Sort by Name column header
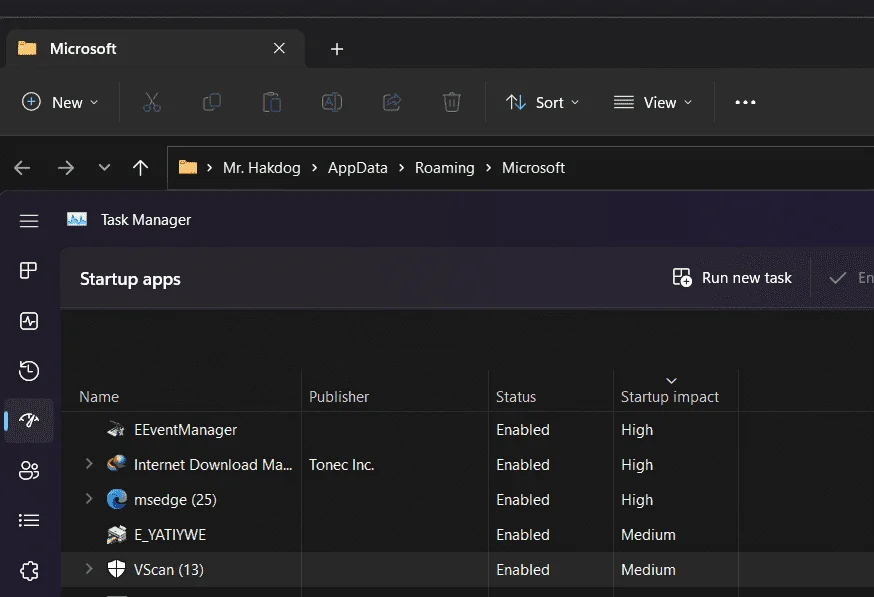 (99, 397)
